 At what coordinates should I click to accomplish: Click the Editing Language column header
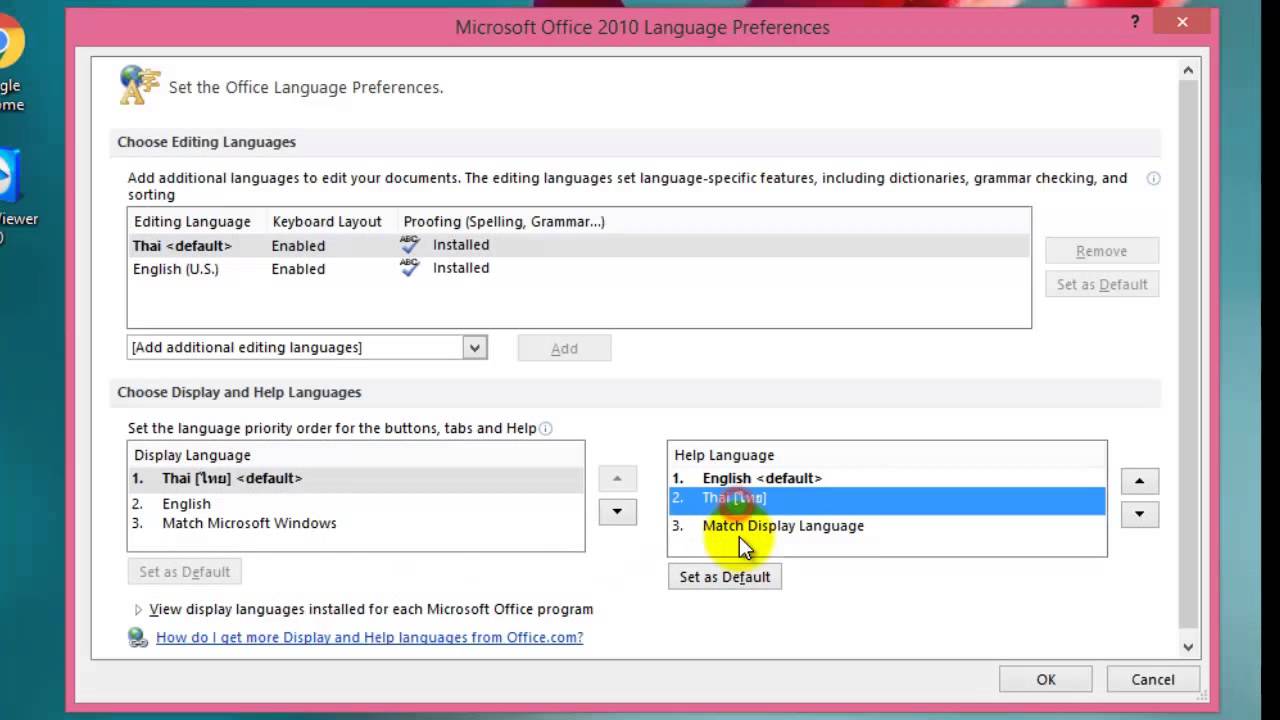click(x=192, y=222)
